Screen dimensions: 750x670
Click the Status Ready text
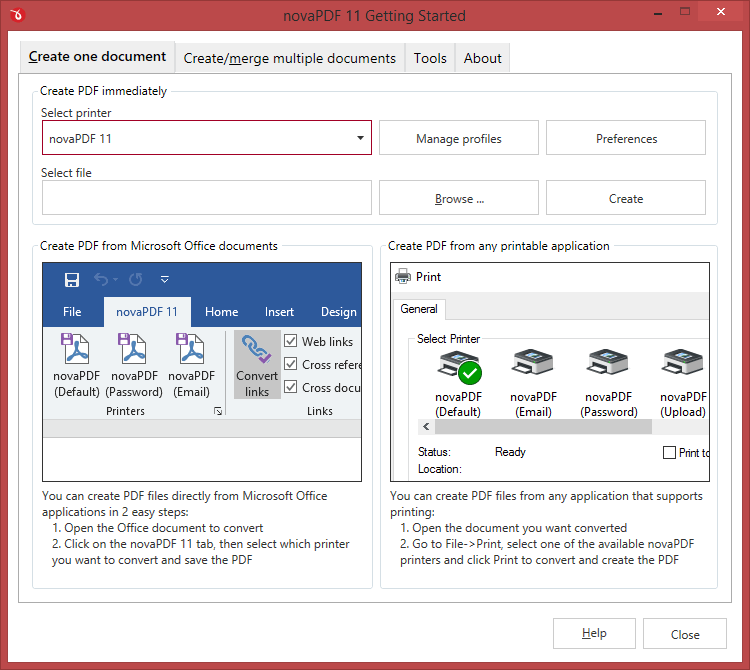(x=510, y=452)
